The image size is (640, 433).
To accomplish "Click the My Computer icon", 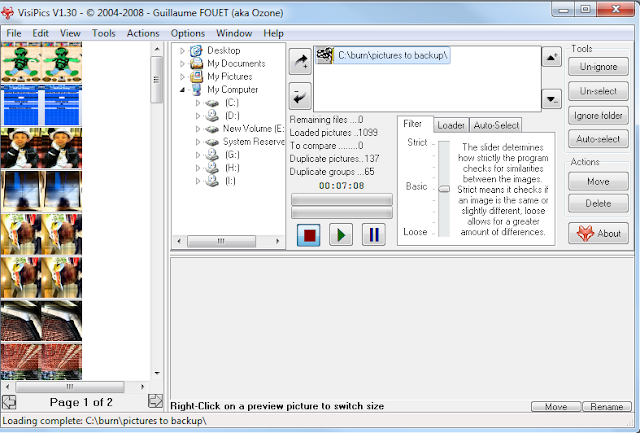I will click(196, 90).
